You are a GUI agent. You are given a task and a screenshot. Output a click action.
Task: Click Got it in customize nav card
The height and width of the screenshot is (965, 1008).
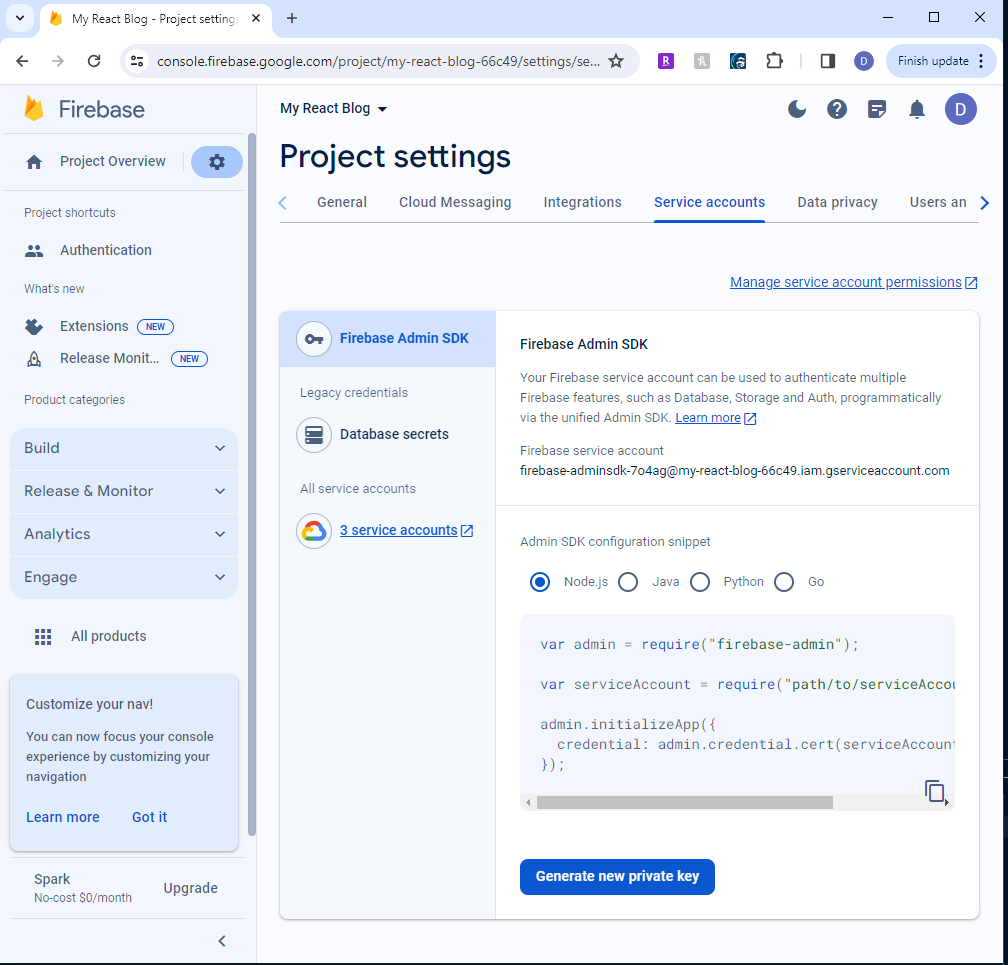[149, 817]
